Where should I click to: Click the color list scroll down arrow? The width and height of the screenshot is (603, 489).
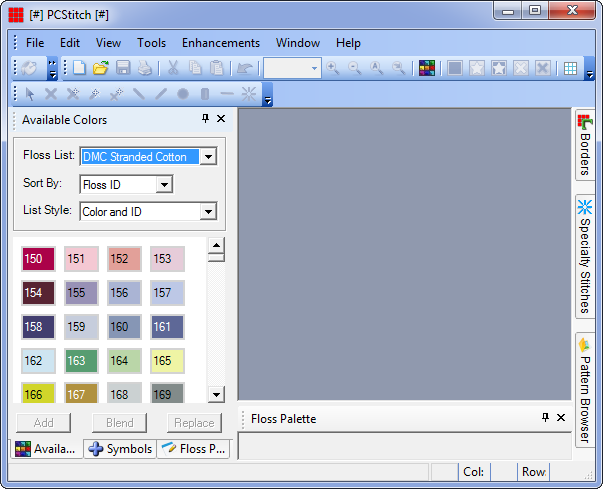point(217,394)
